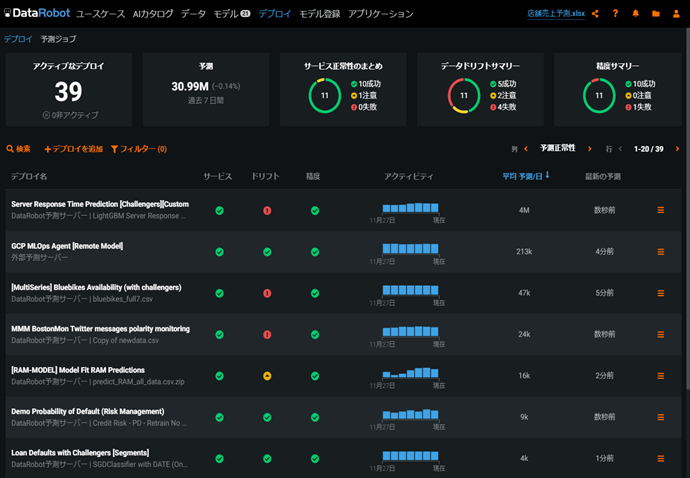Switch to the 予測ジョブ tab
The height and width of the screenshot is (478, 690).
tap(58, 39)
